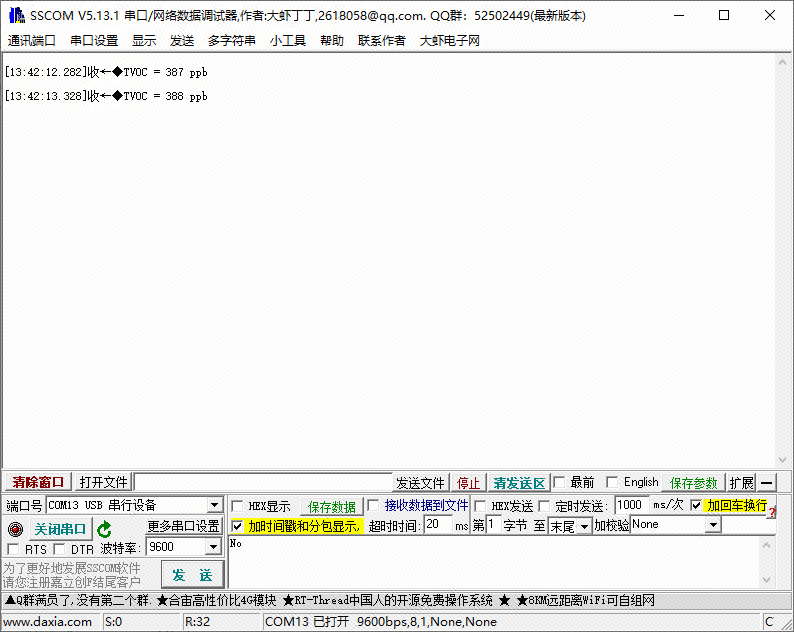Image resolution: width=794 pixels, height=632 pixels.
Task: Check the 最前 always-on-top checkbox
Action: click(559, 482)
